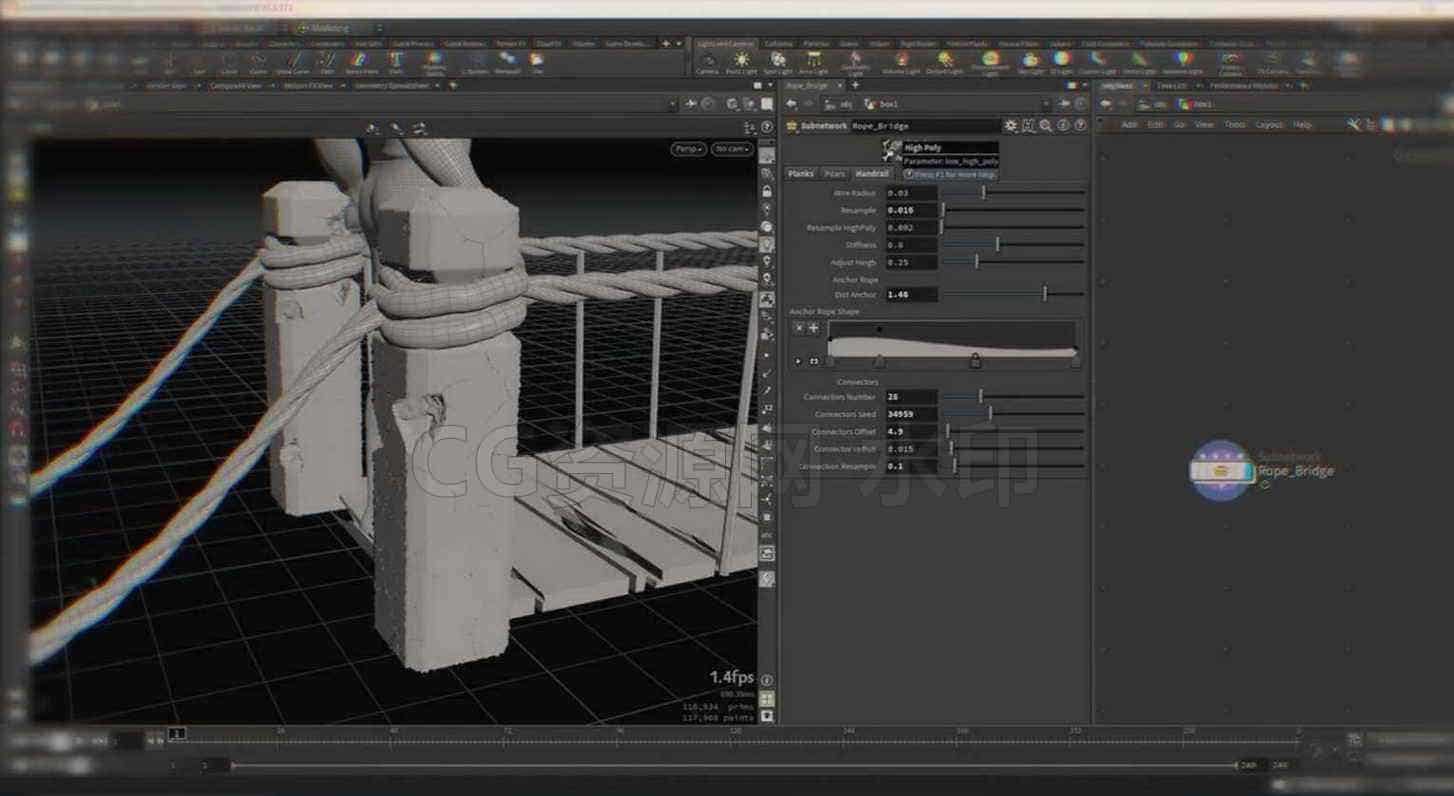Open the No cam viewport dropdown
The width and height of the screenshot is (1454, 796).
[x=732, y=149]
